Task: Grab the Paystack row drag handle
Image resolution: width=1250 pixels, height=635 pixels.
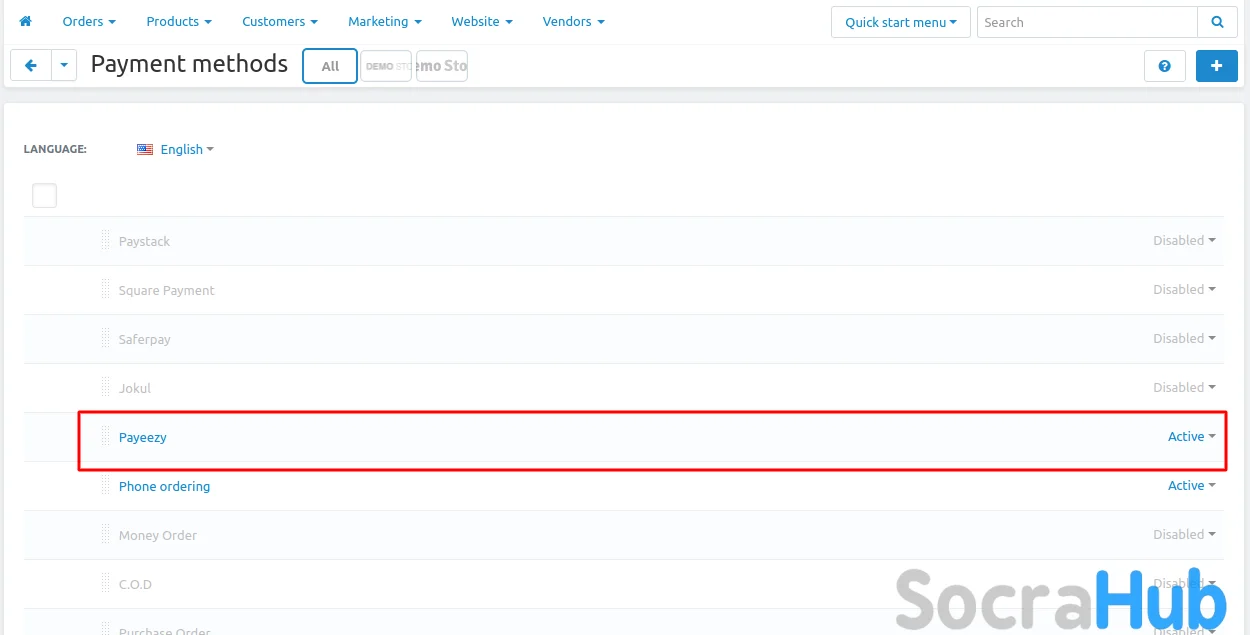Action: (105, 240)
